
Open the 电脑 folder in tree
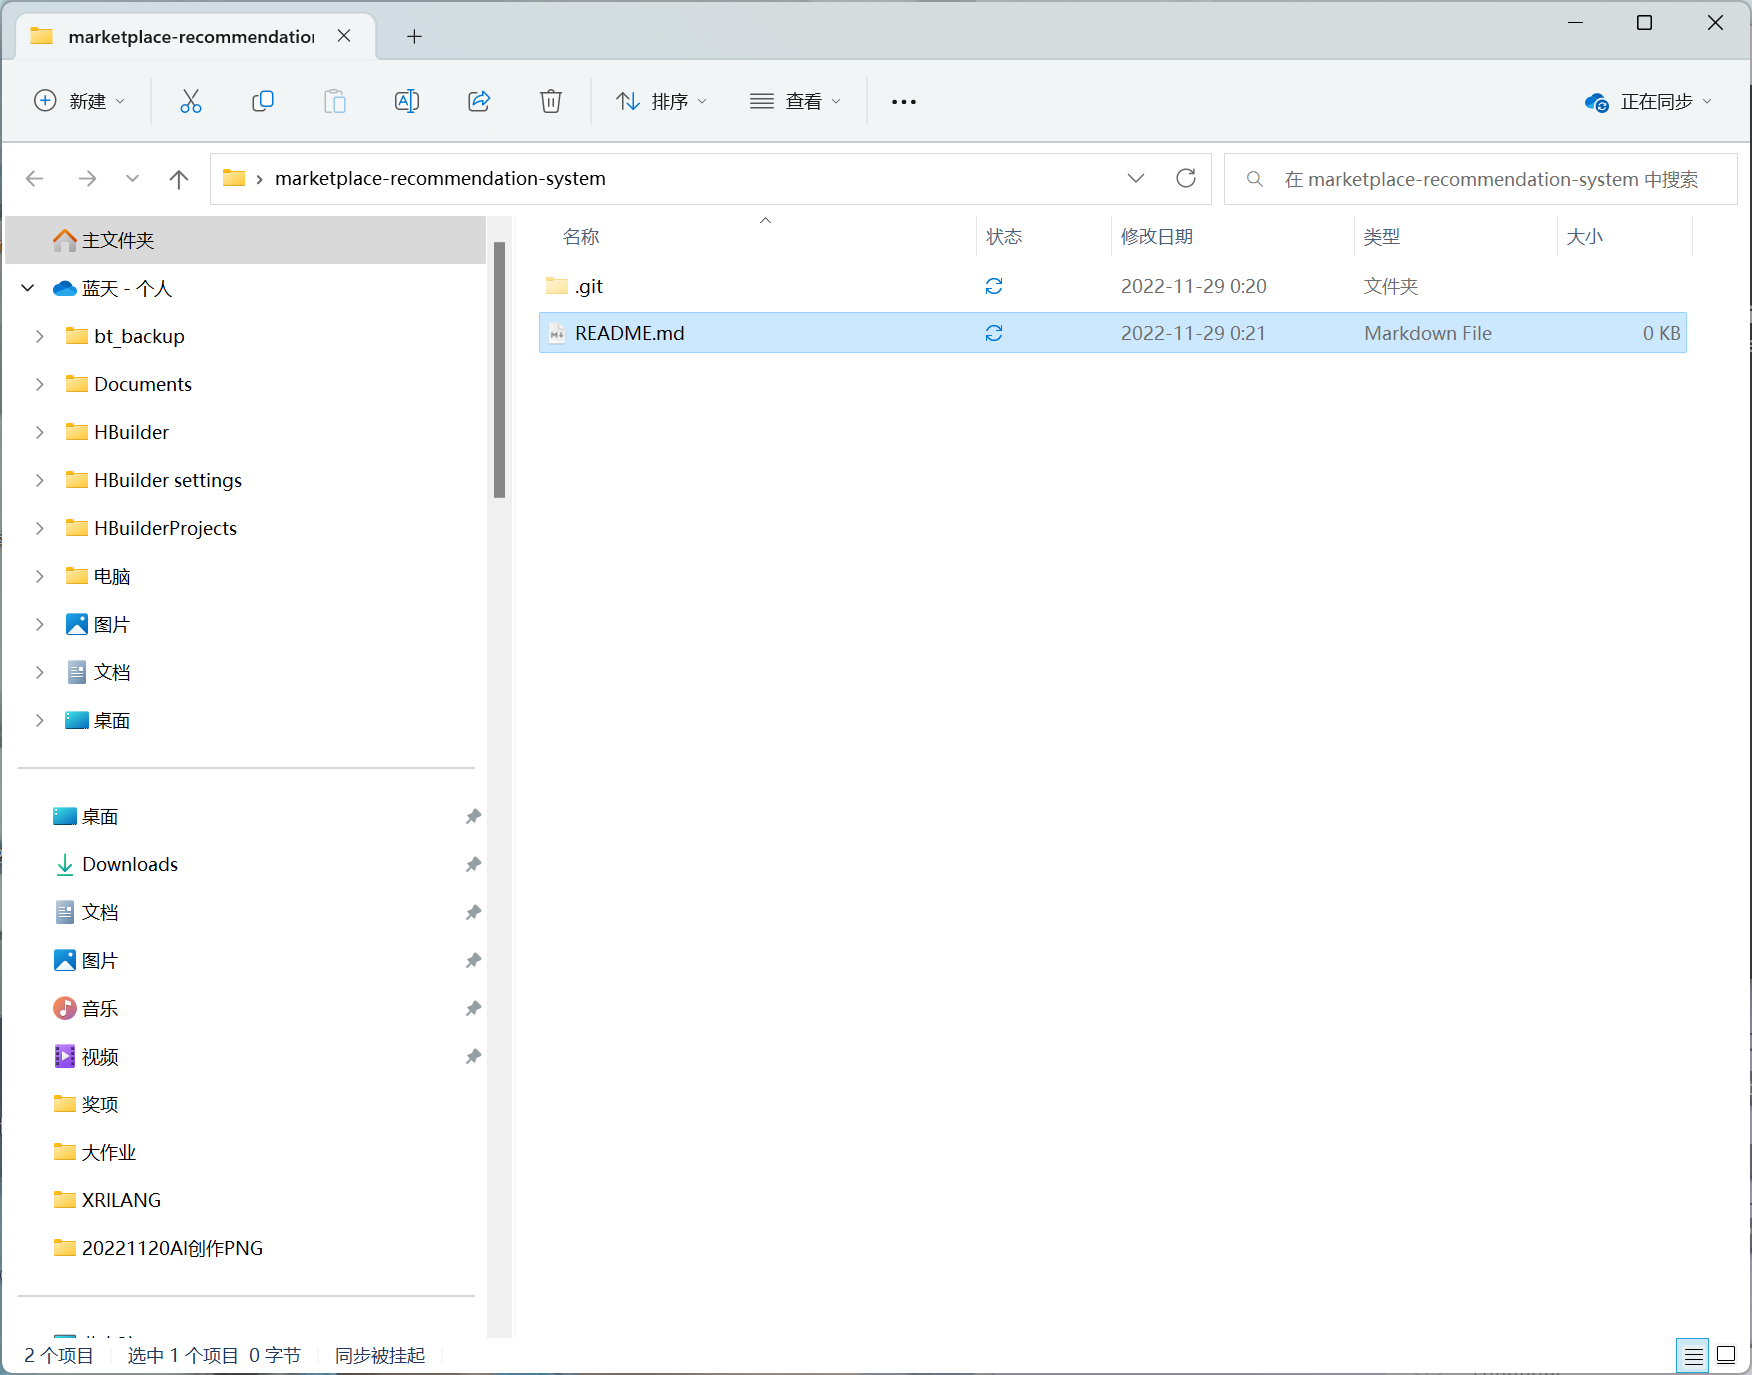tap(112, 576)
